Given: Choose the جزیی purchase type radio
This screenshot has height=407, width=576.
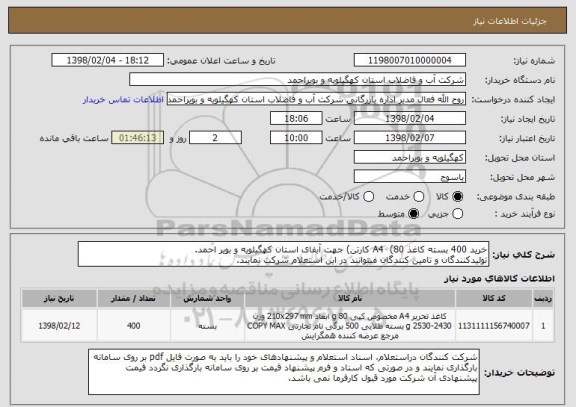Looking at the screenshot, I should [457, 213].
